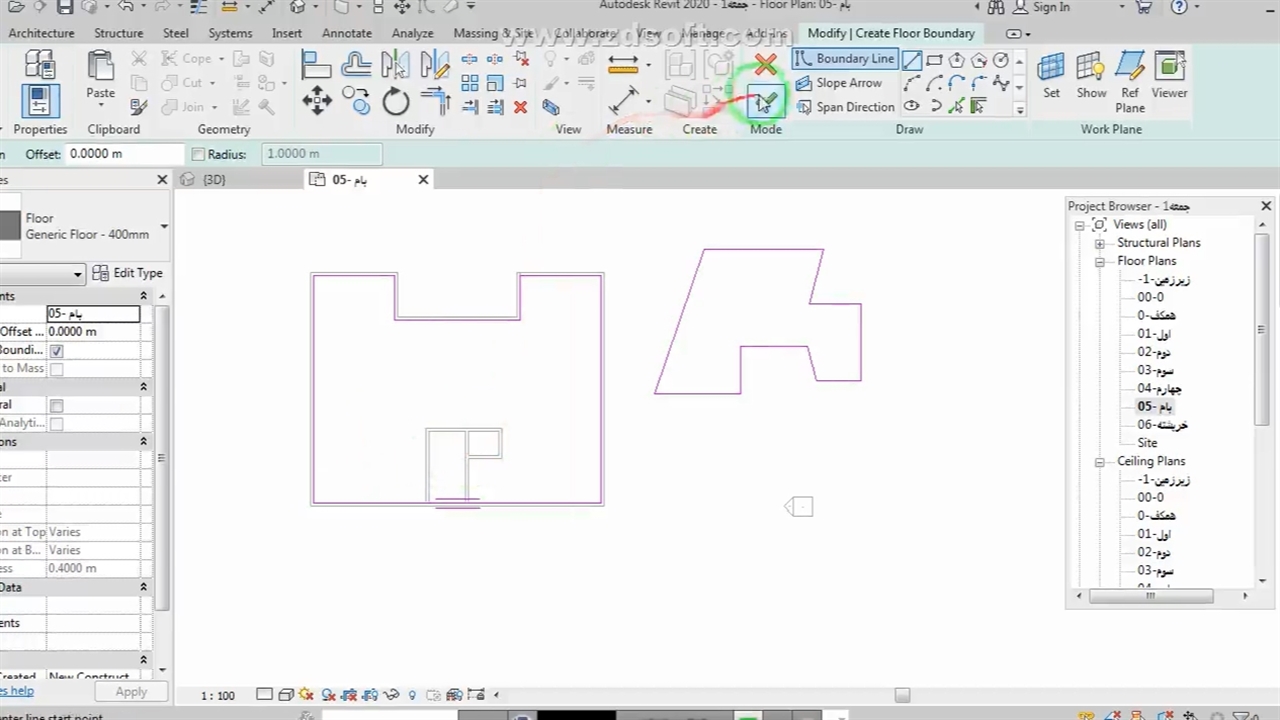Select the Move tool in Modify panel
Viewport: 1280px width, 720px height.
[317, 101]
